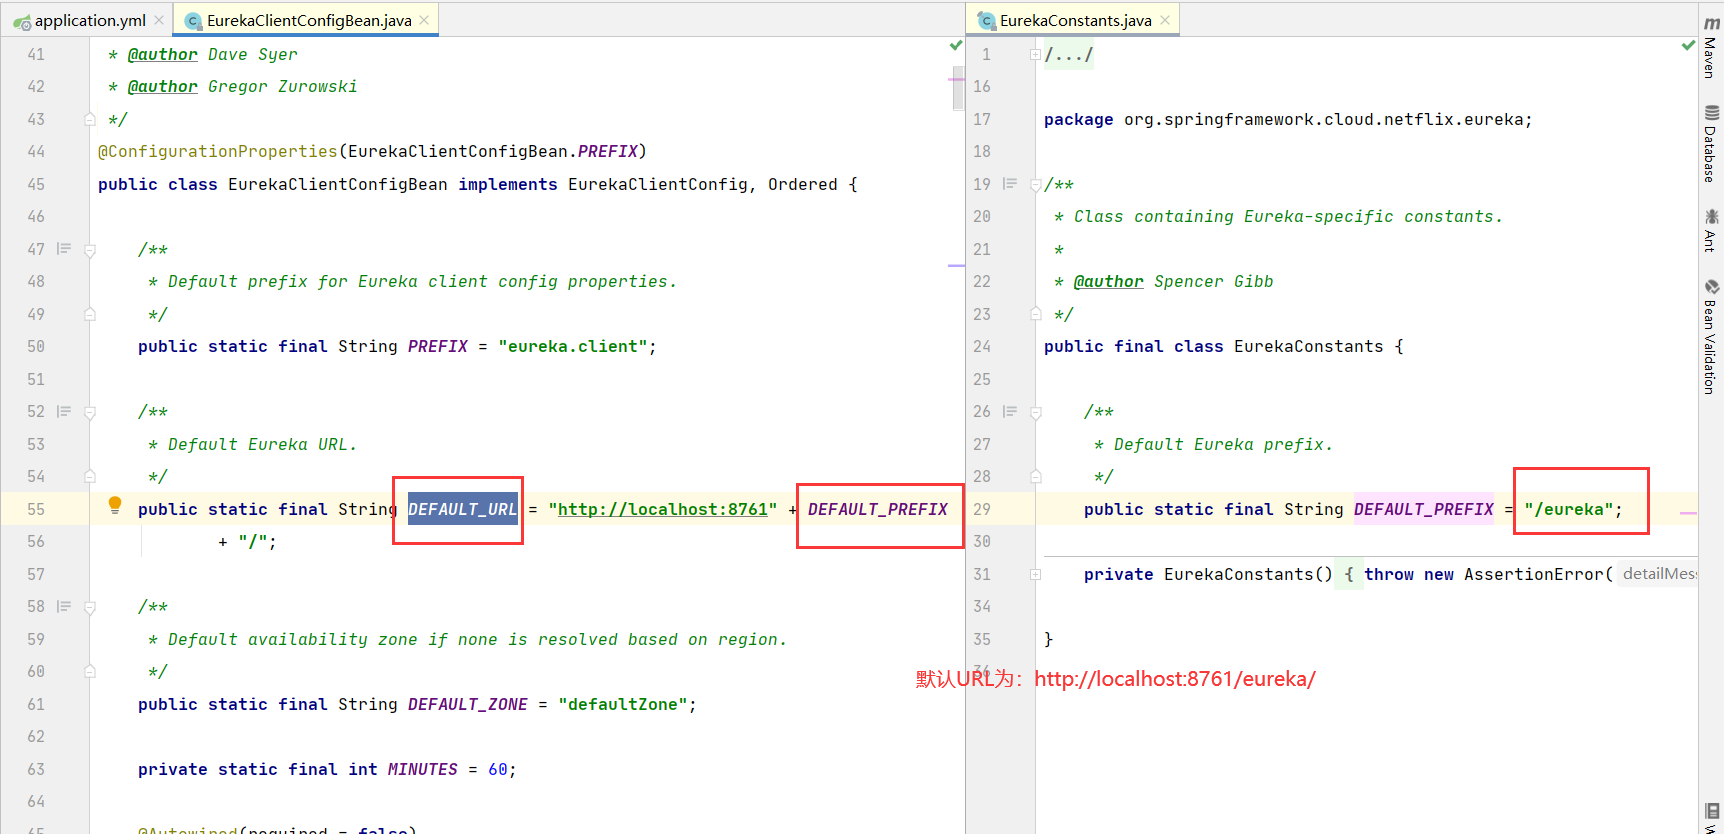Click line number 55 in the gutter
The image size is (1724, 834).
point(36,509)
